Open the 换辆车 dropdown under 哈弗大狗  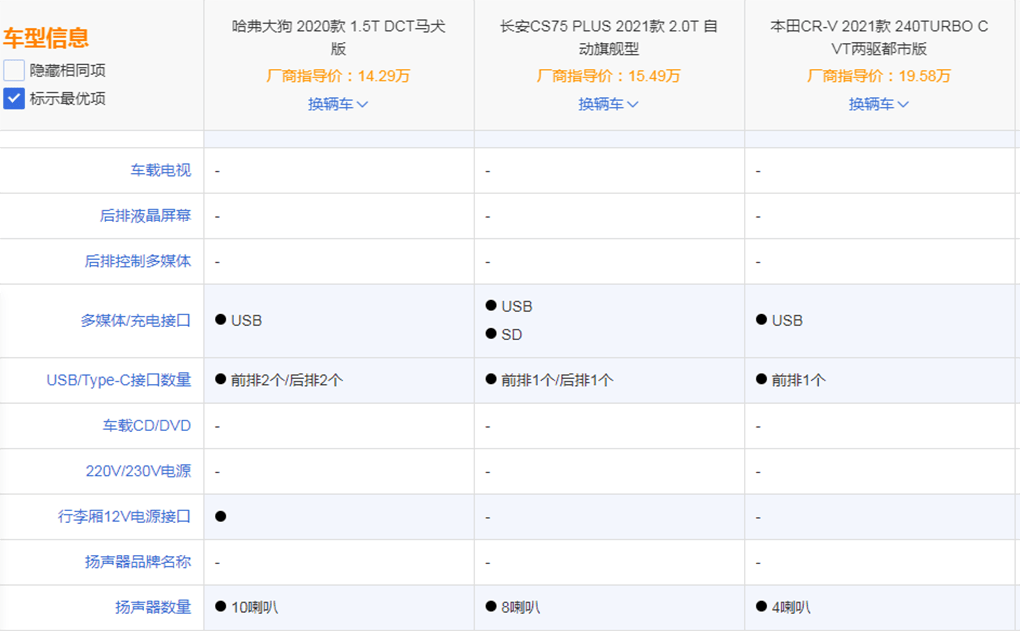[x=339, y=102]
